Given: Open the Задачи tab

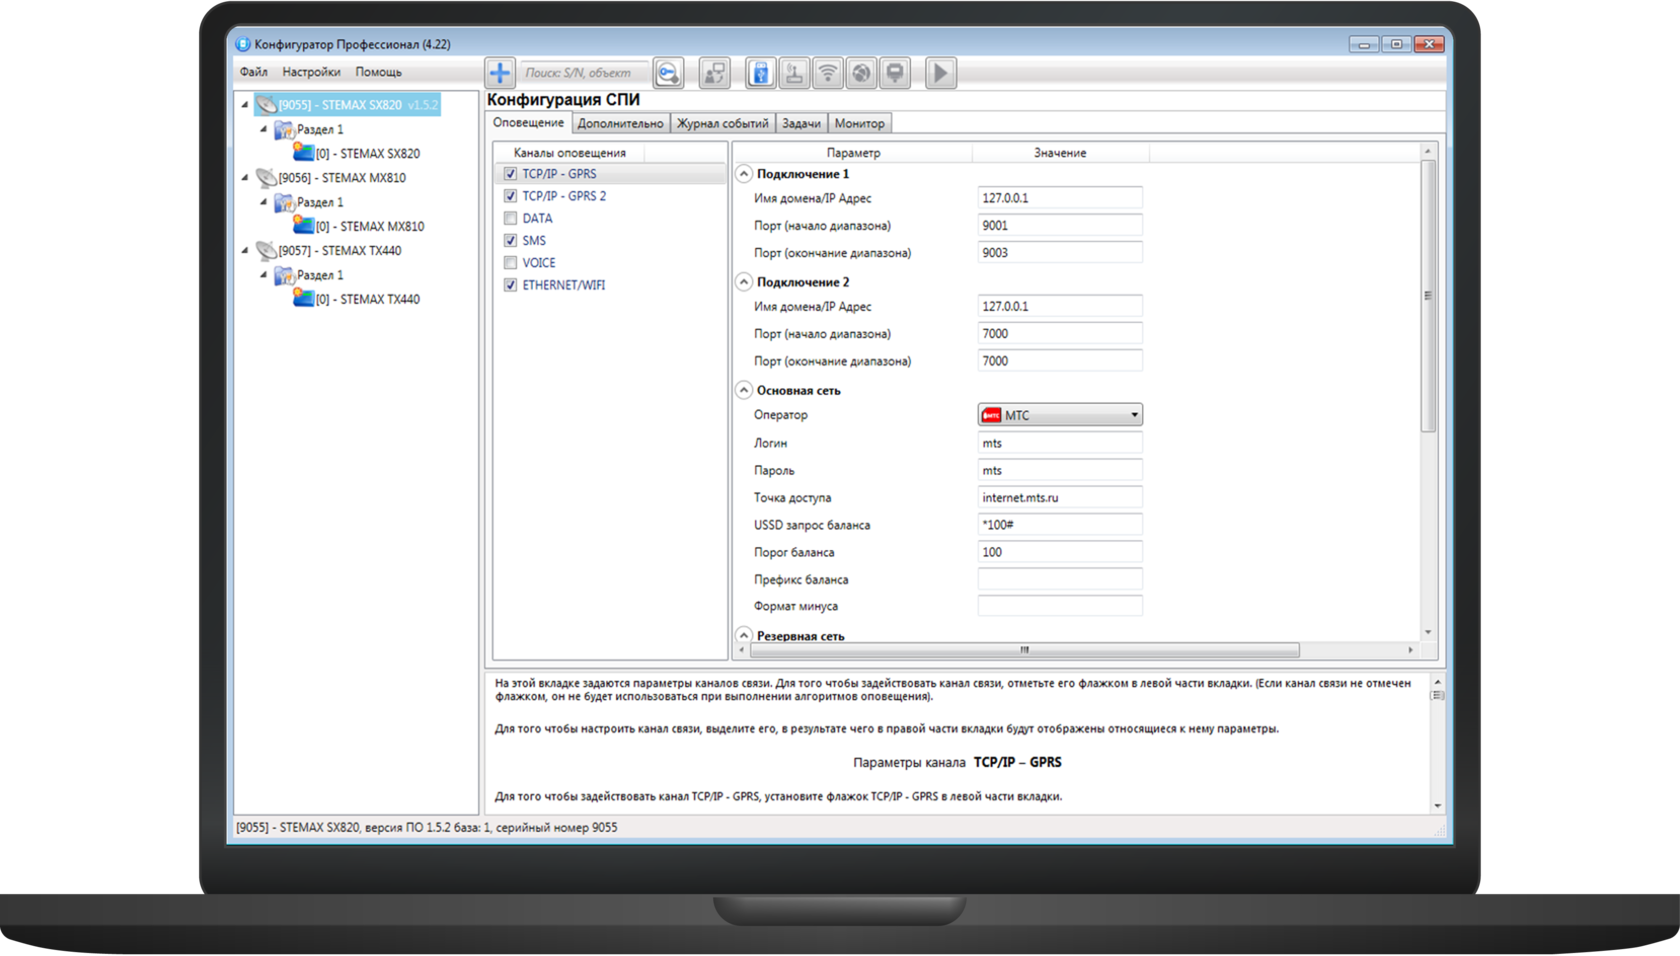Looking at the screenshot, I should point(801,124).
